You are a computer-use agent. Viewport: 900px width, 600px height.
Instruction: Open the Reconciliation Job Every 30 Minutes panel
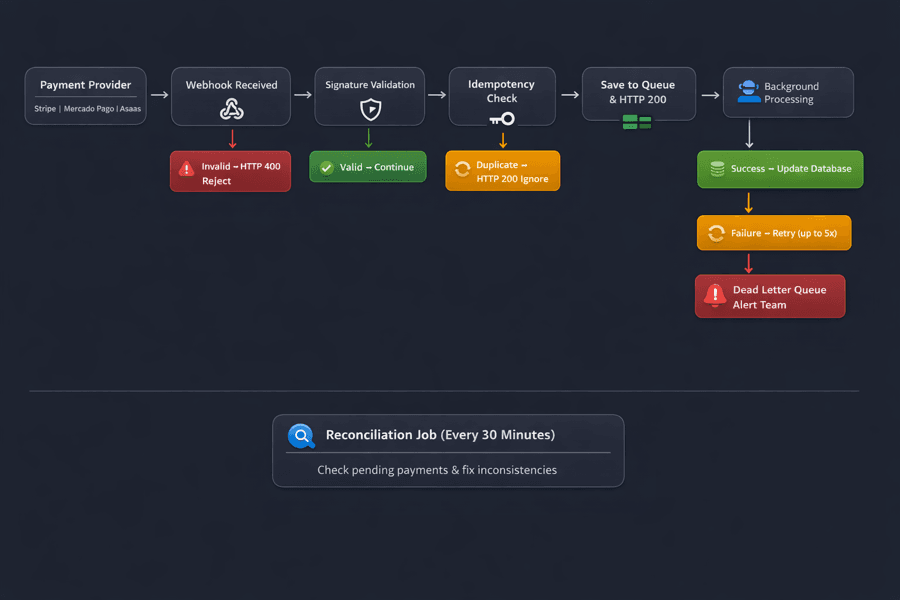tap(448, 450)
